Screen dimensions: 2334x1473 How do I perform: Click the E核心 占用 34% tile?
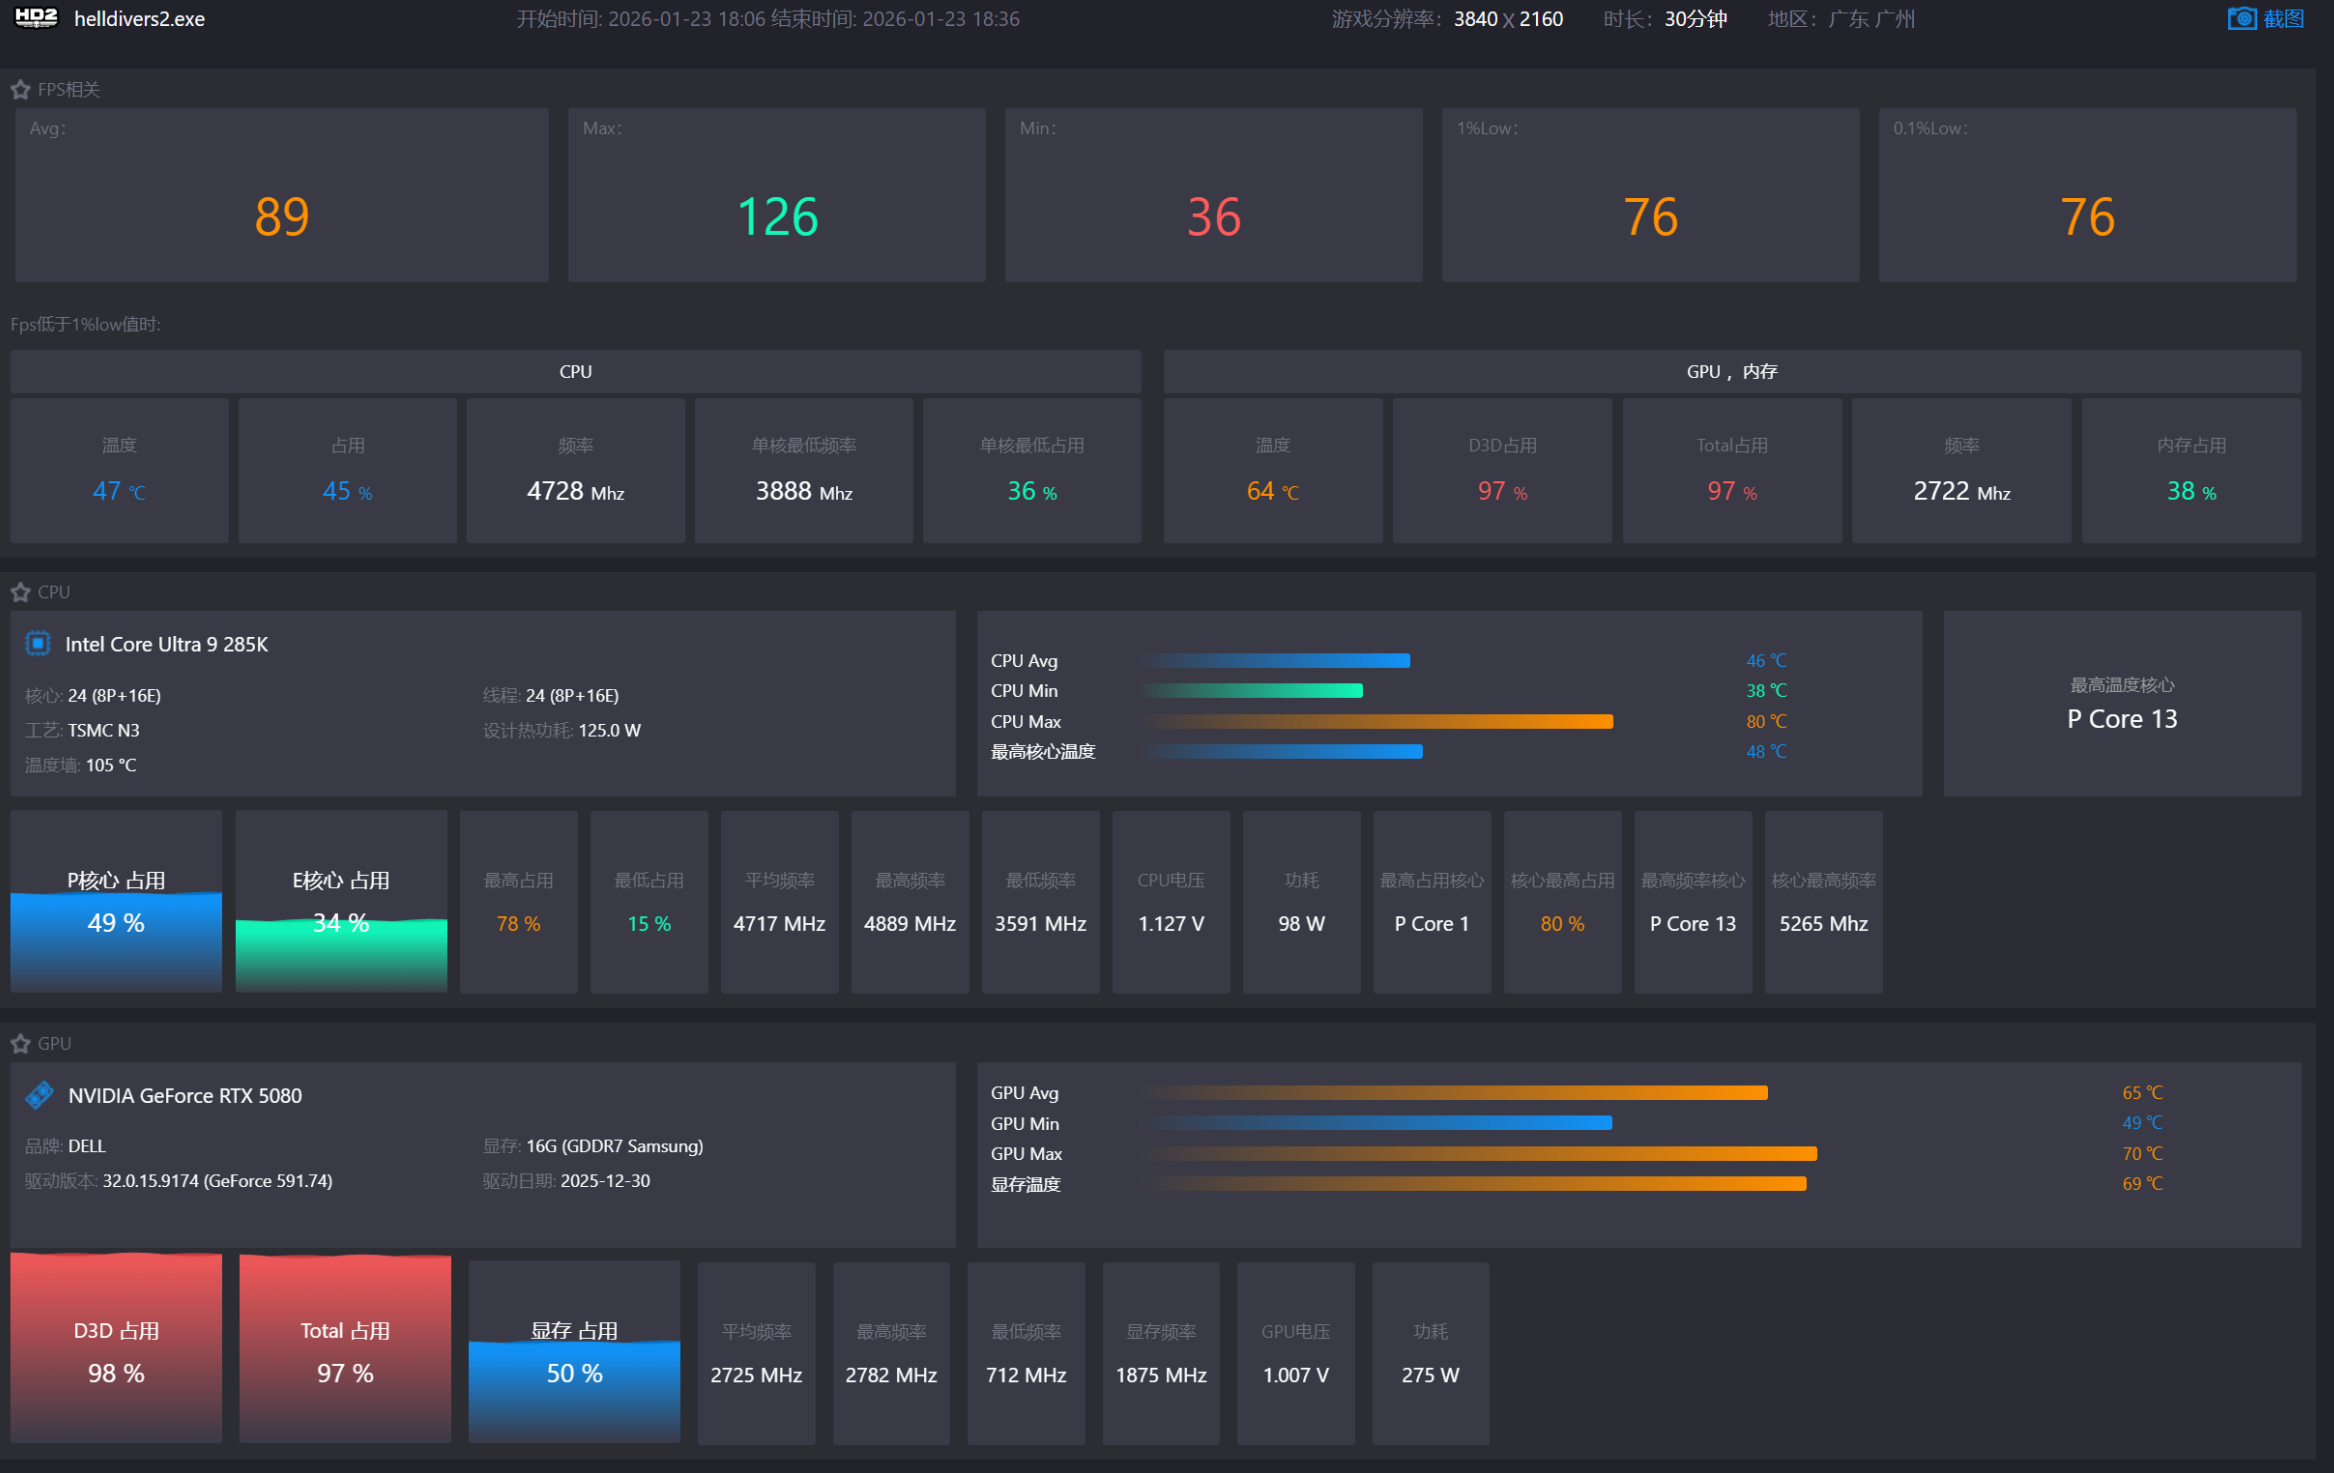[x=341, y=902]
